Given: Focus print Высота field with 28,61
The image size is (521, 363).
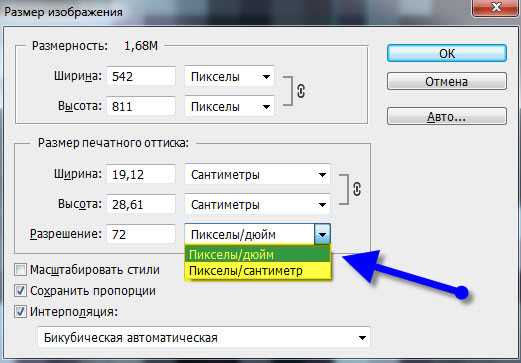Looking at the screenshot, I should (141, 204).
